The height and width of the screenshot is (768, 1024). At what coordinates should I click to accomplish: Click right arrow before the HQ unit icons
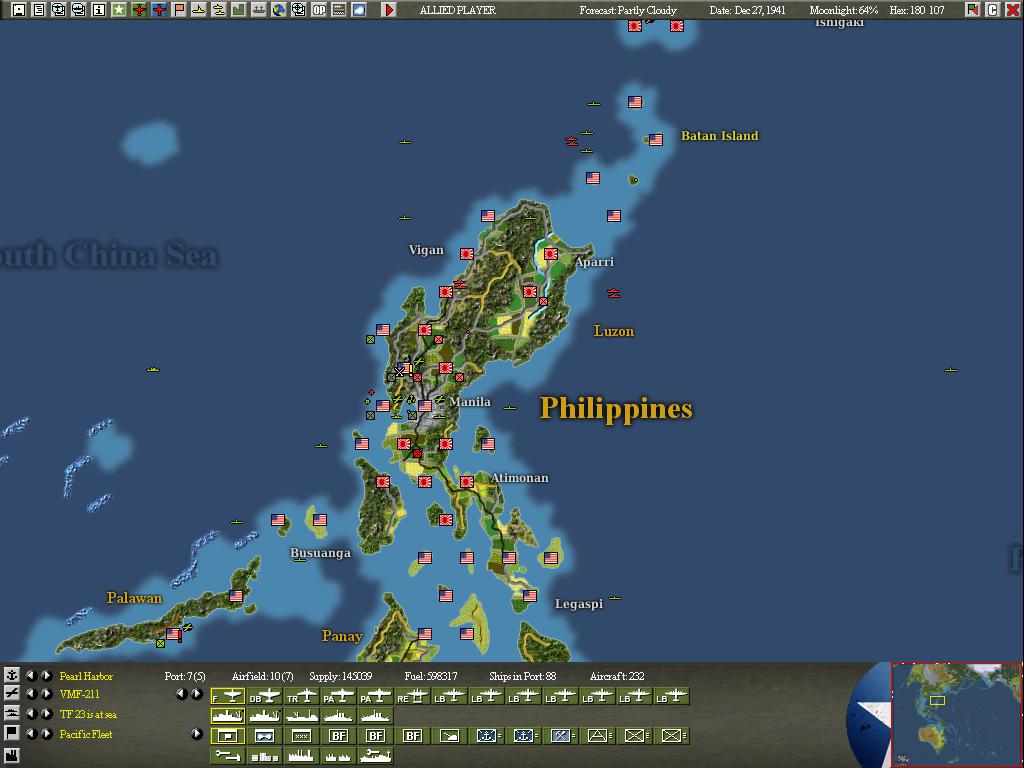point(197,734)
